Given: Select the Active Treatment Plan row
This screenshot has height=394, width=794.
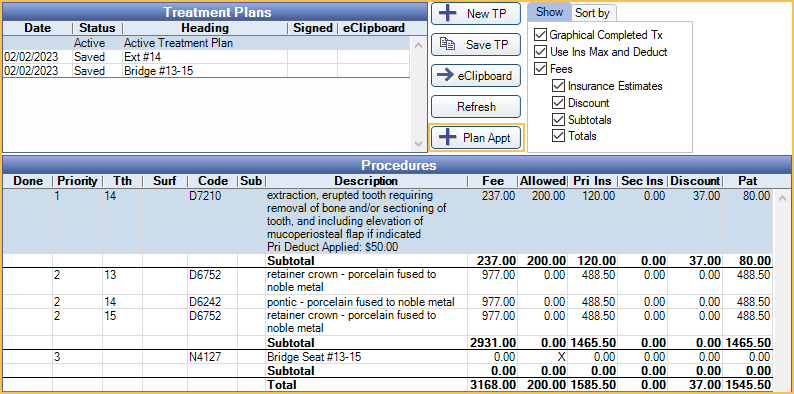Looking at the screenshot, I should (206, 43).
